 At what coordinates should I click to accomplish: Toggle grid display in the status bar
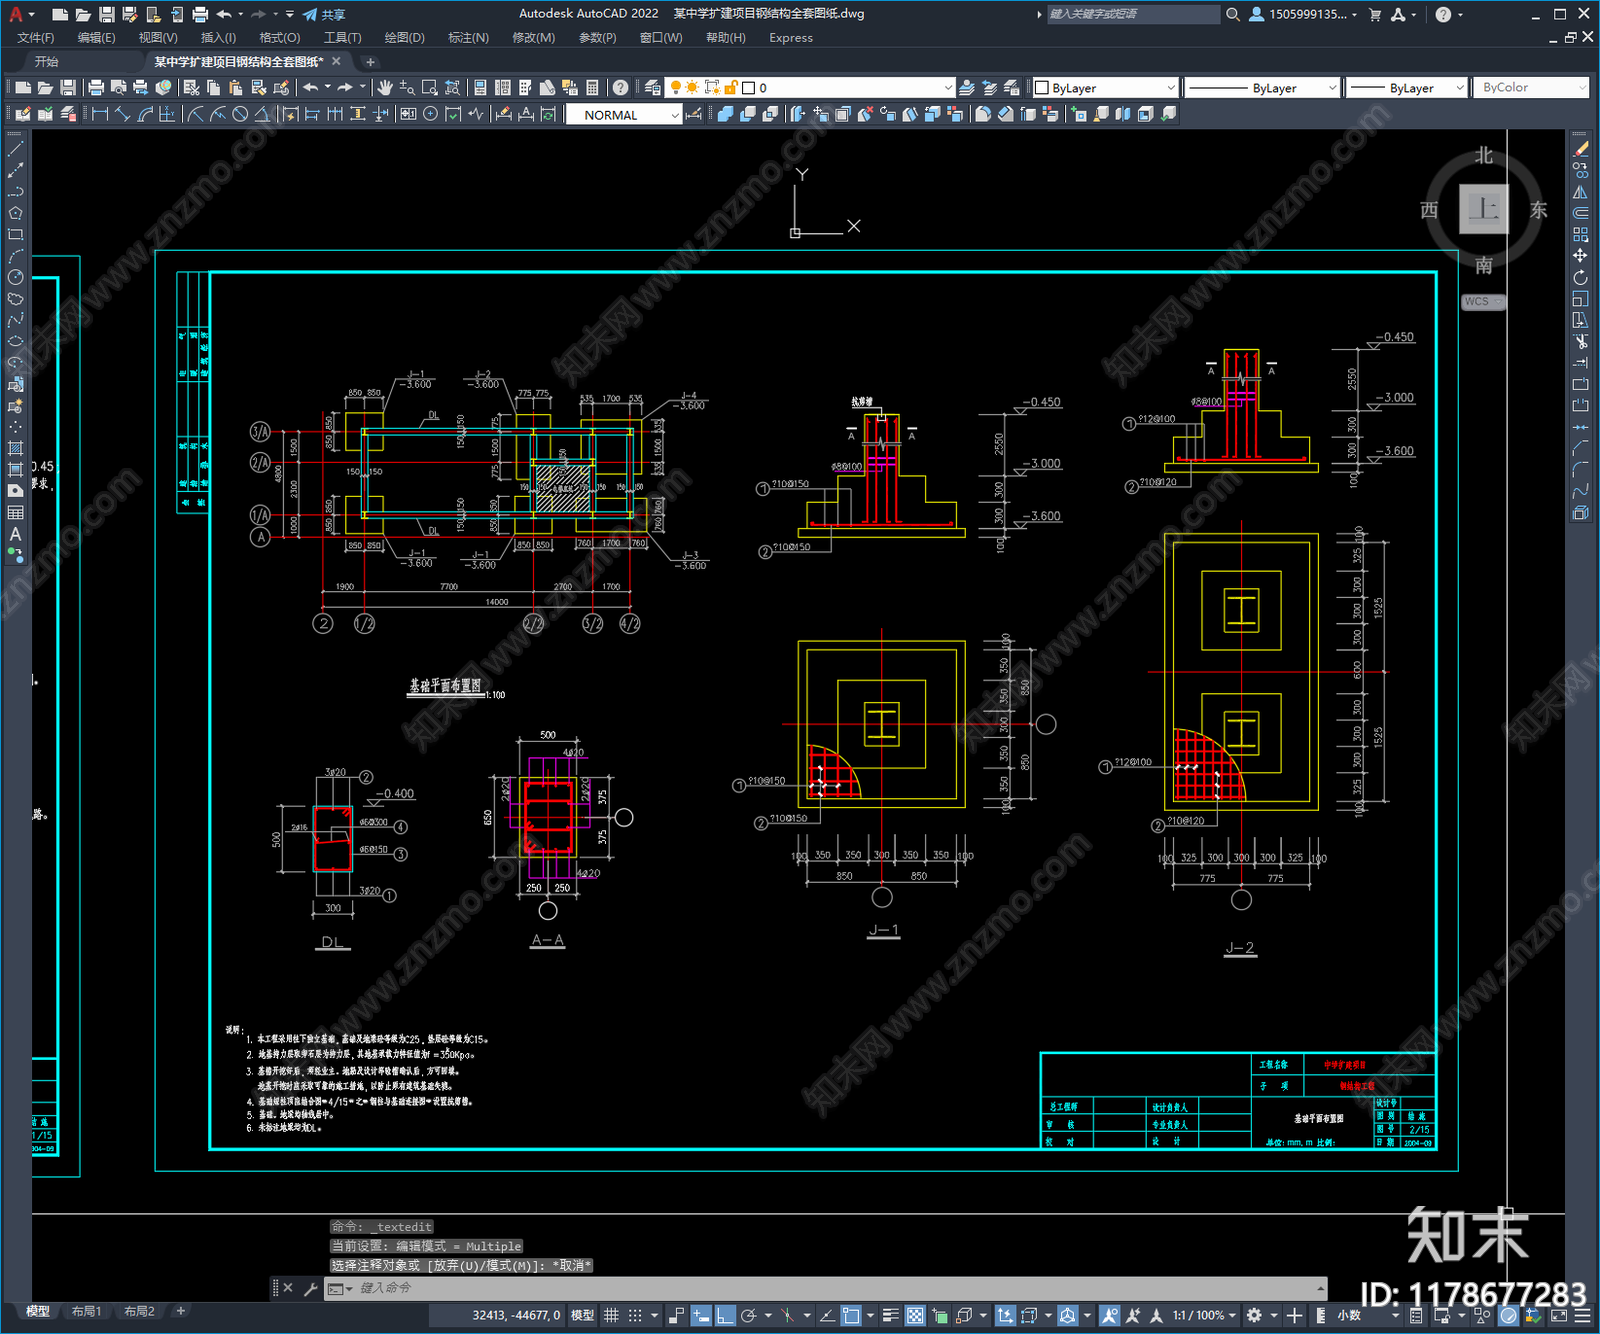click(x=611, y=1315)
